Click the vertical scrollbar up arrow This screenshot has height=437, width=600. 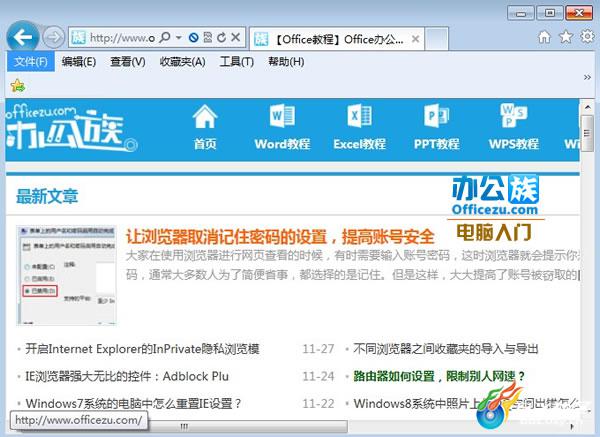point(587,108)
